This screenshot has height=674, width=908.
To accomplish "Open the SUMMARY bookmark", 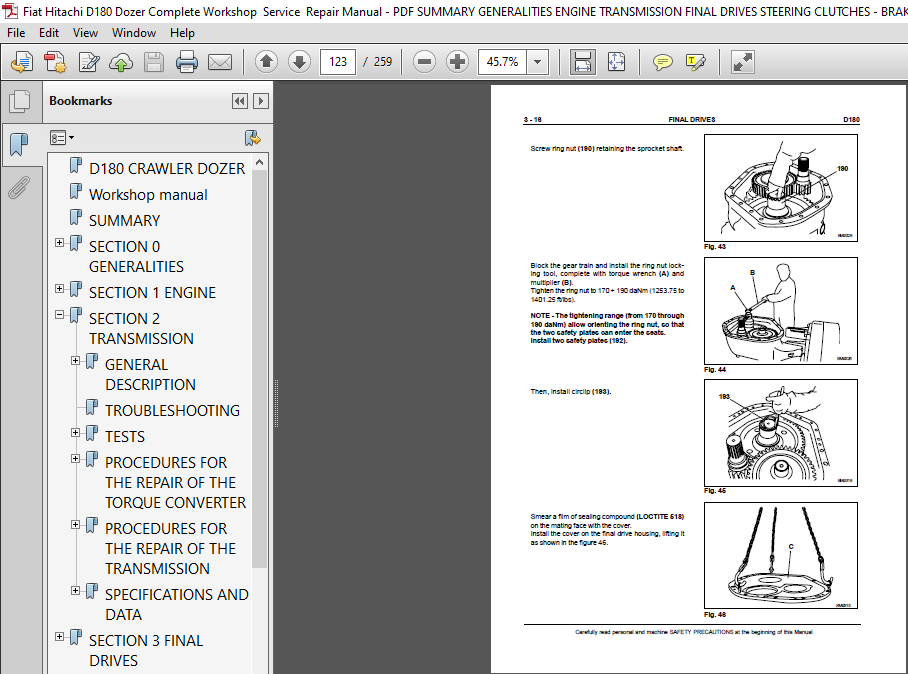I will click(x=125, y=221).
